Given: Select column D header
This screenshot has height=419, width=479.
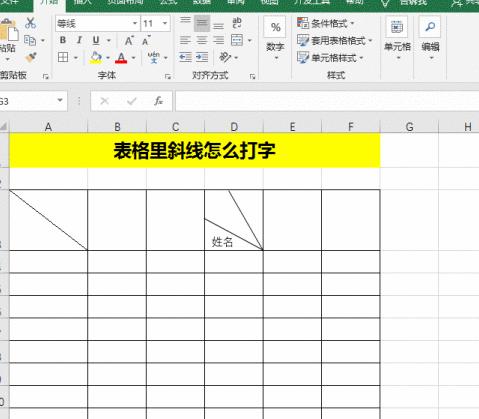Looking at the screenshot, I should tap(234, 127).
